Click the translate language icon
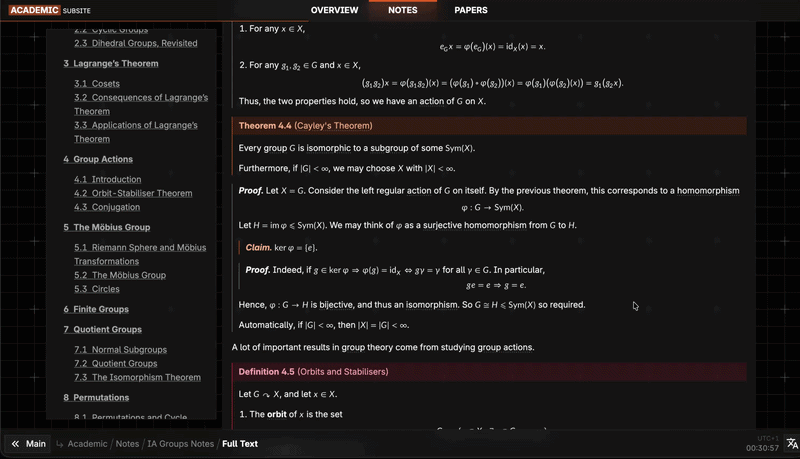 [x=792, y=443]
